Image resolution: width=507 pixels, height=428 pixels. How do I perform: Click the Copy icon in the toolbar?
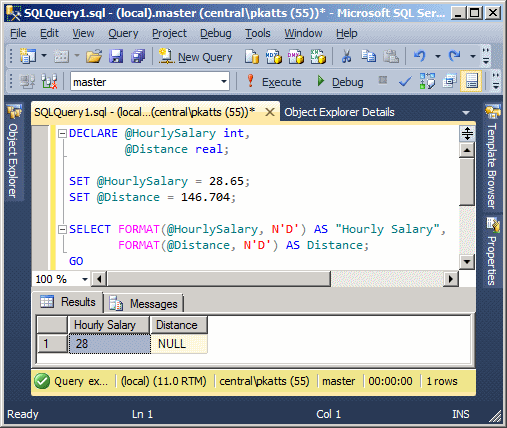pos(368,56)
